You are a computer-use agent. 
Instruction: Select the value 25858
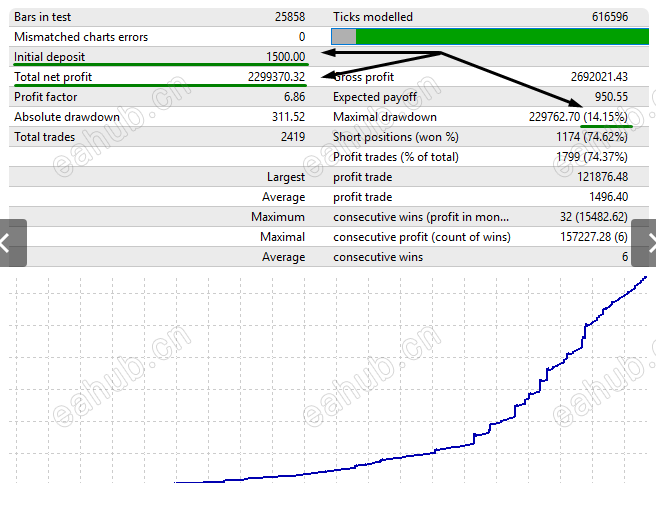click(x=290, y=17)
